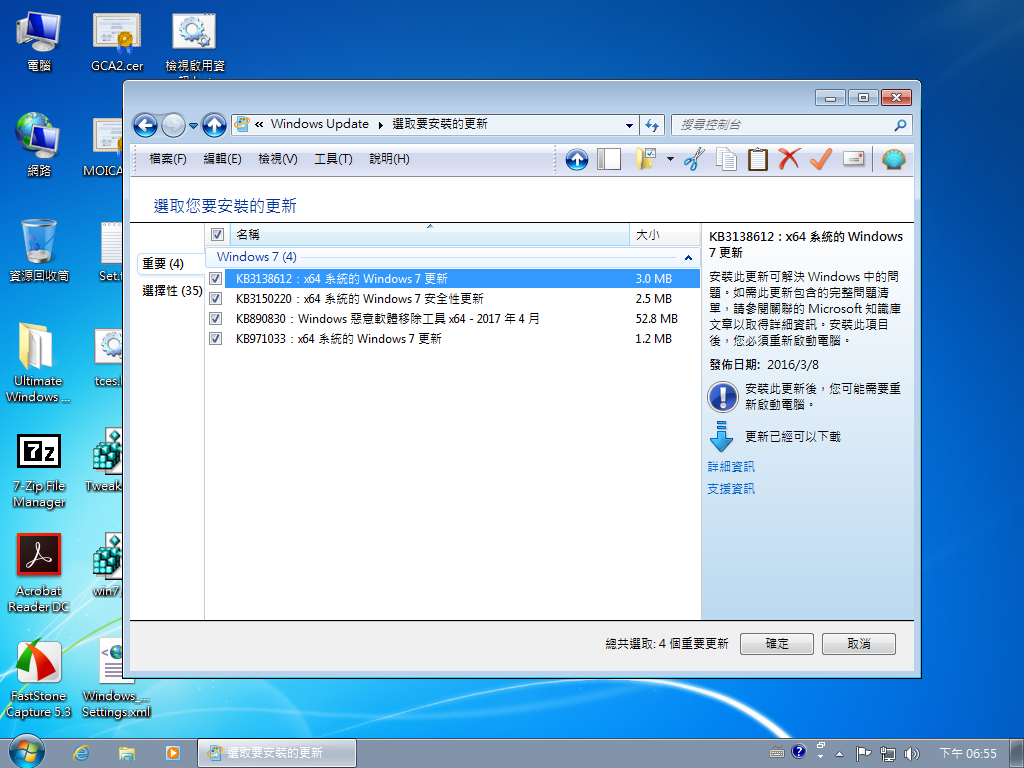This screenshot has width=1024, height=768.
Task: Open the Windows Start orb
Action: coord(27,752)
